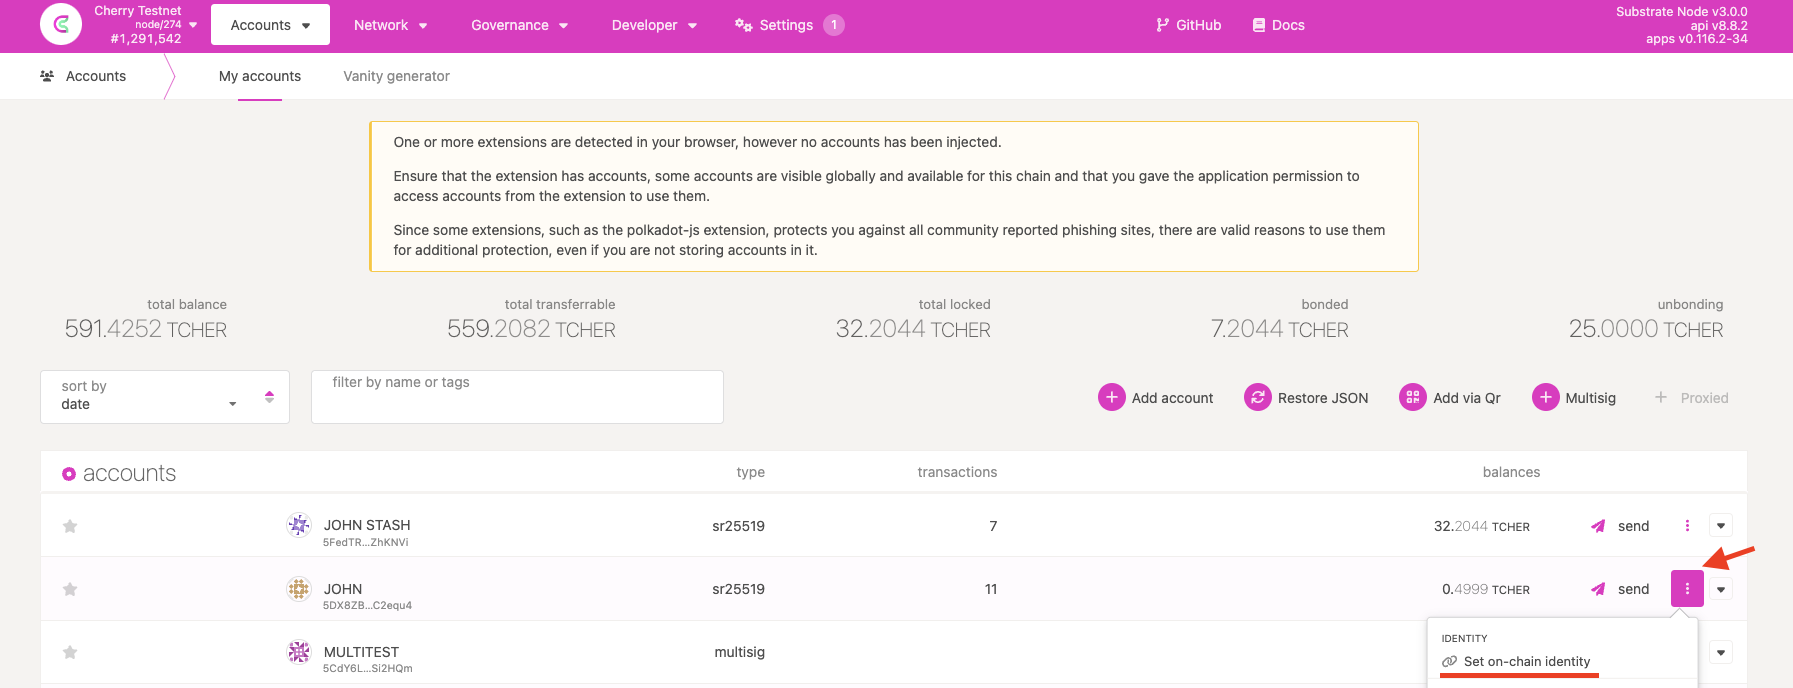
Task: Star the MULTITEST account
Action: pos(70,652)
